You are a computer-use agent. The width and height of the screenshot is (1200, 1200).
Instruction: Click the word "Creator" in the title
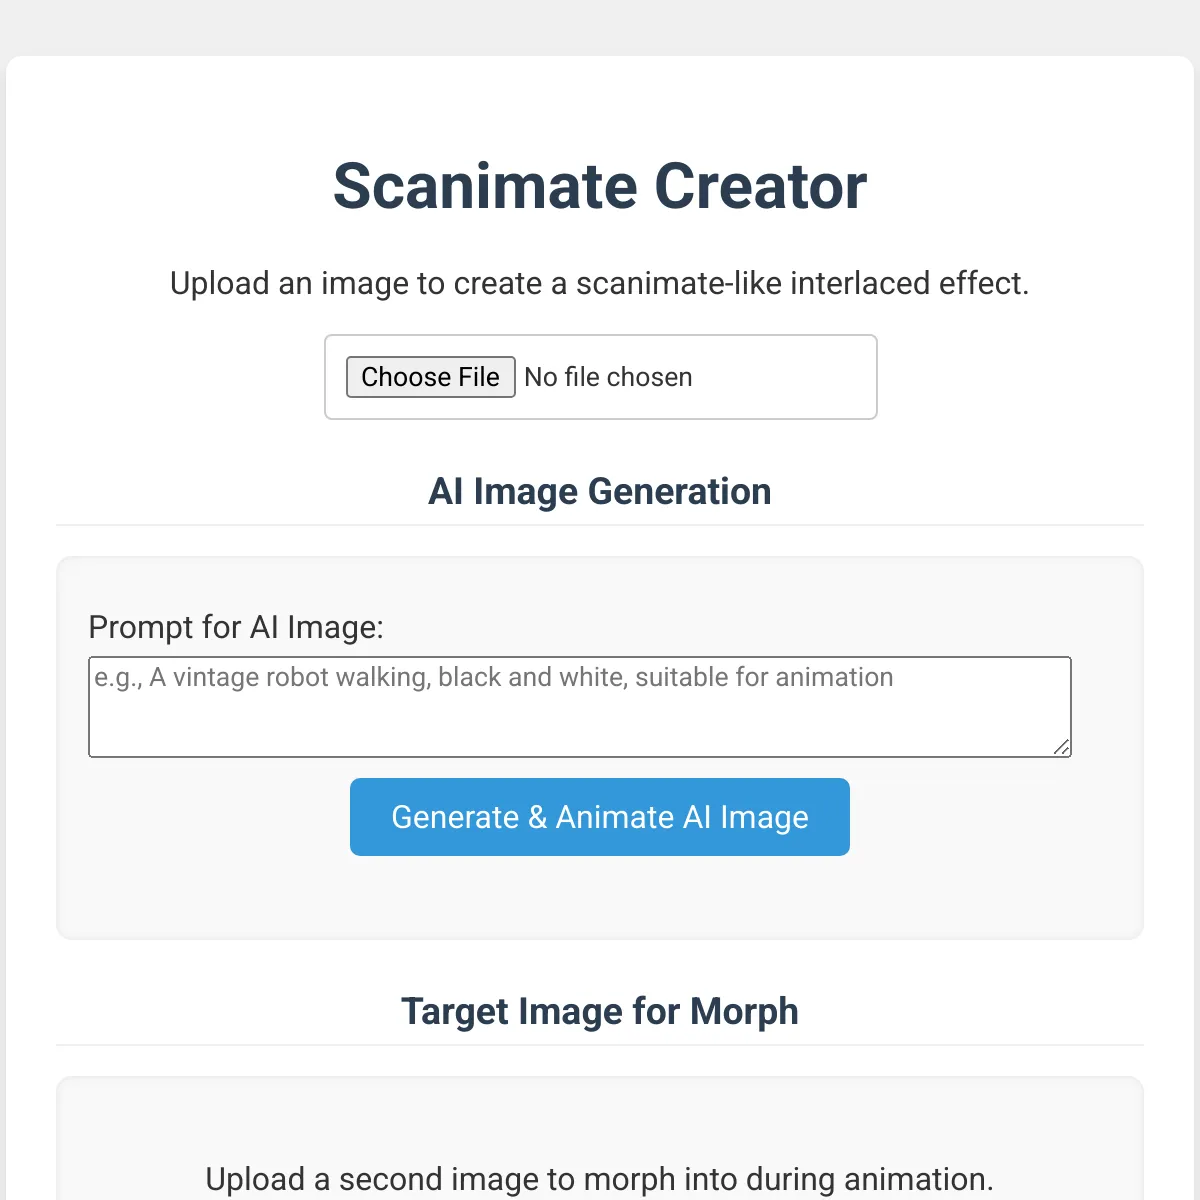pyautogui.click(x=760, y=186)
